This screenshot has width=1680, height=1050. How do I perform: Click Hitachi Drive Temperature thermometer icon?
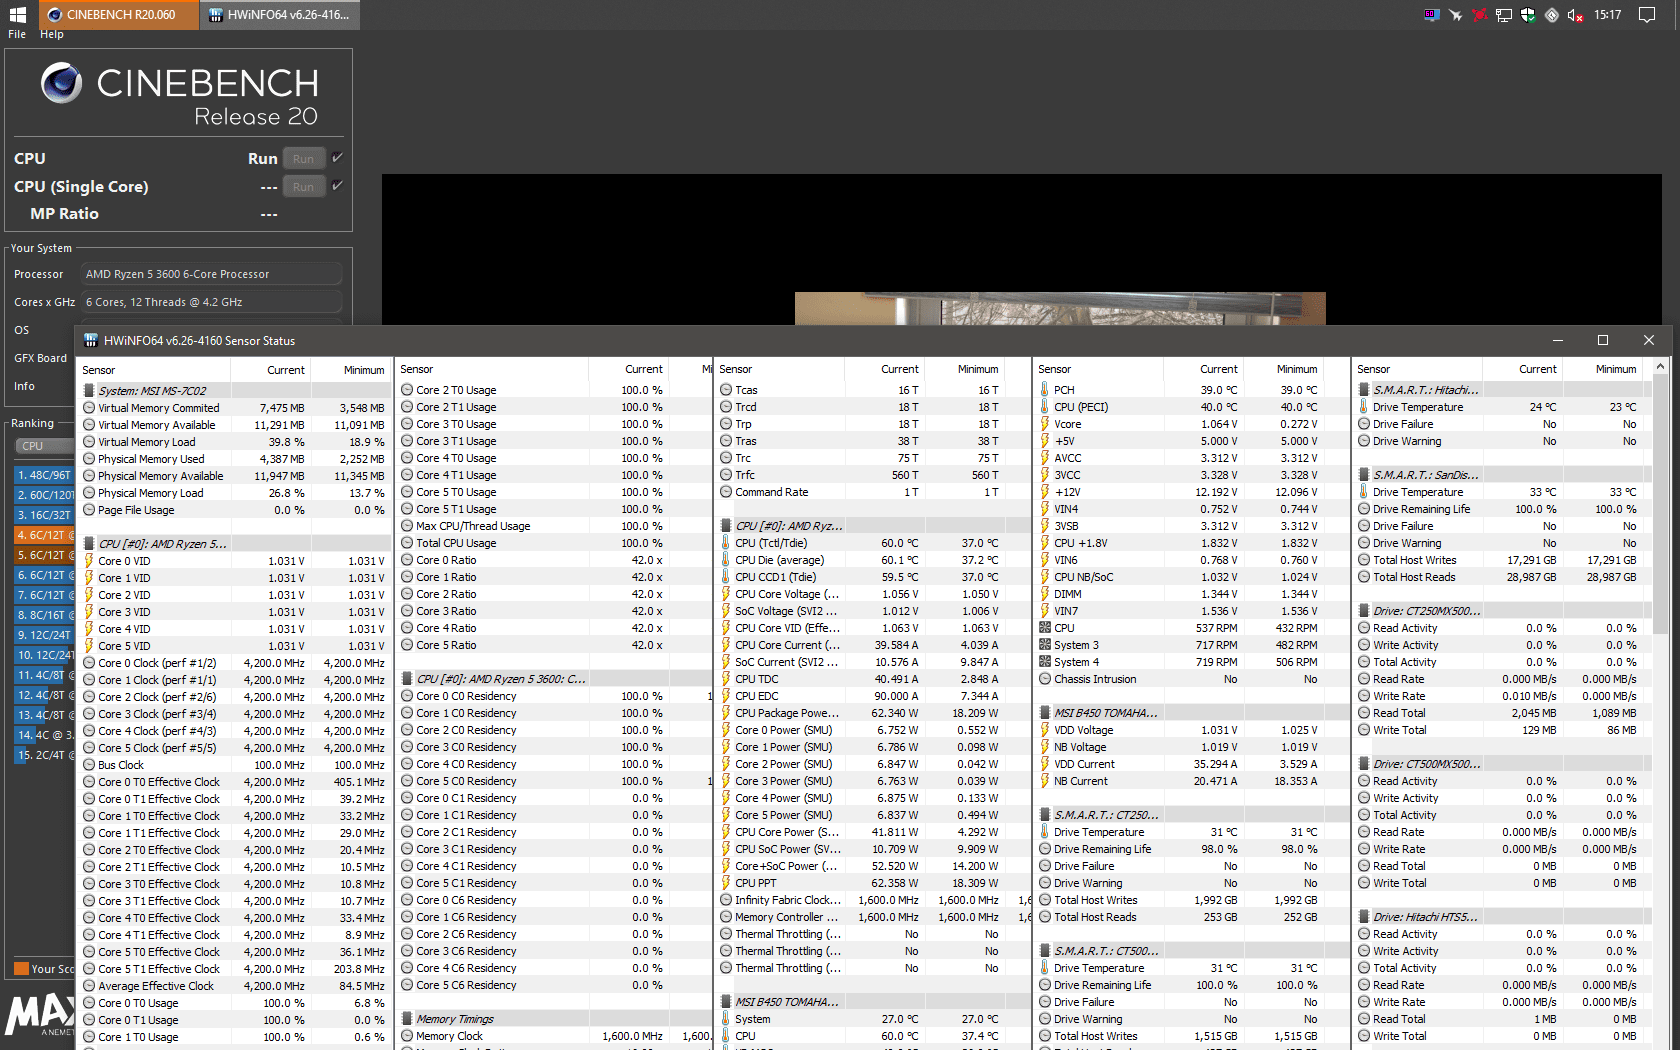[x=1364, y=407]
